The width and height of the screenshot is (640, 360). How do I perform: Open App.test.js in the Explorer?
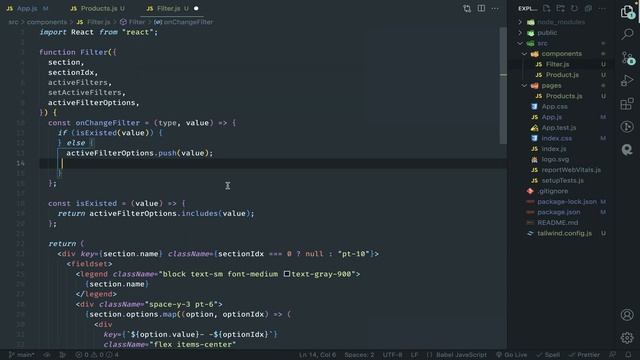pos(559,128)
